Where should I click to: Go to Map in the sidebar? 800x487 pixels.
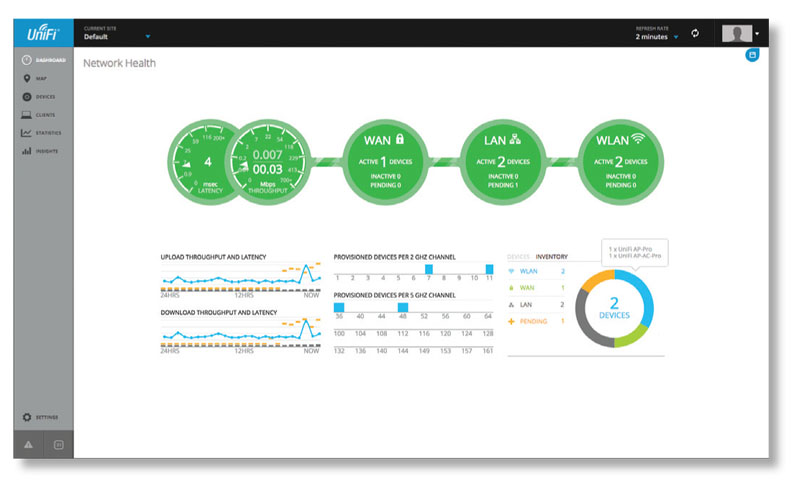[41, 79]
